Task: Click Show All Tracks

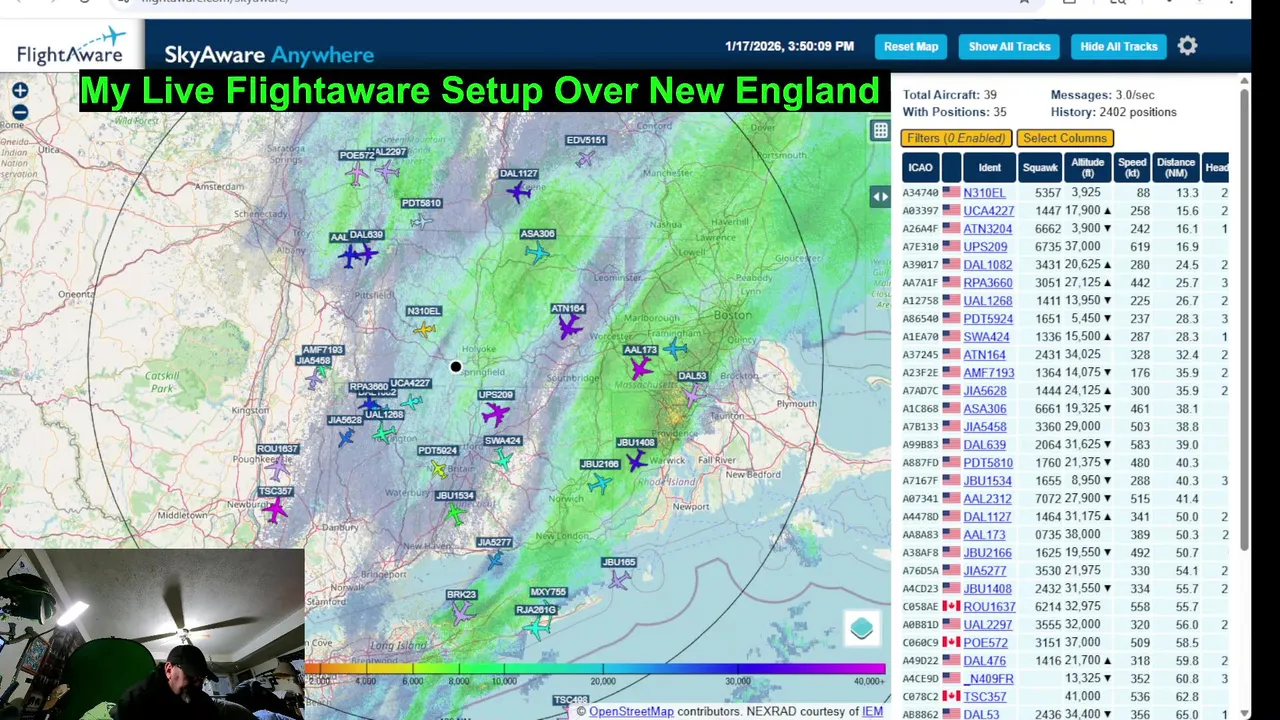Action: point(1010,47)
